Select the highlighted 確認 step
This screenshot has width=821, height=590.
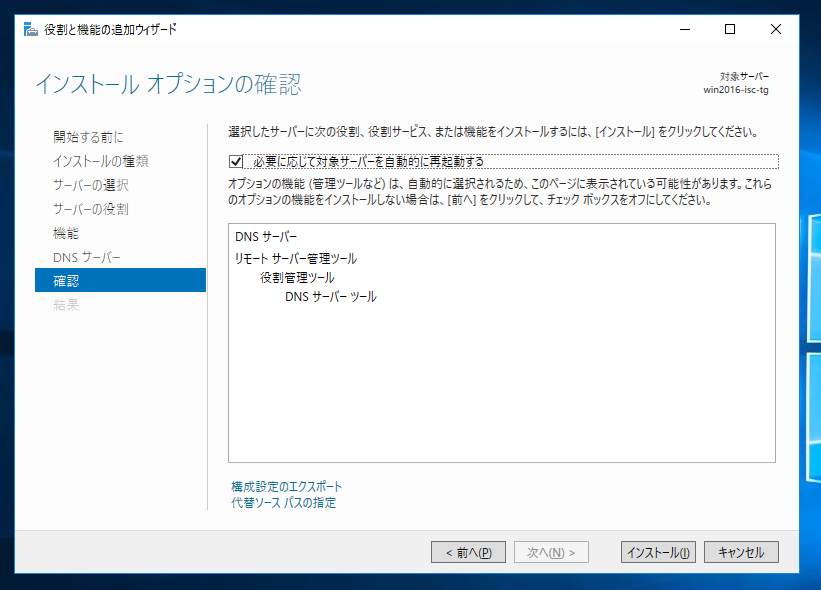(x=120, y=280)
